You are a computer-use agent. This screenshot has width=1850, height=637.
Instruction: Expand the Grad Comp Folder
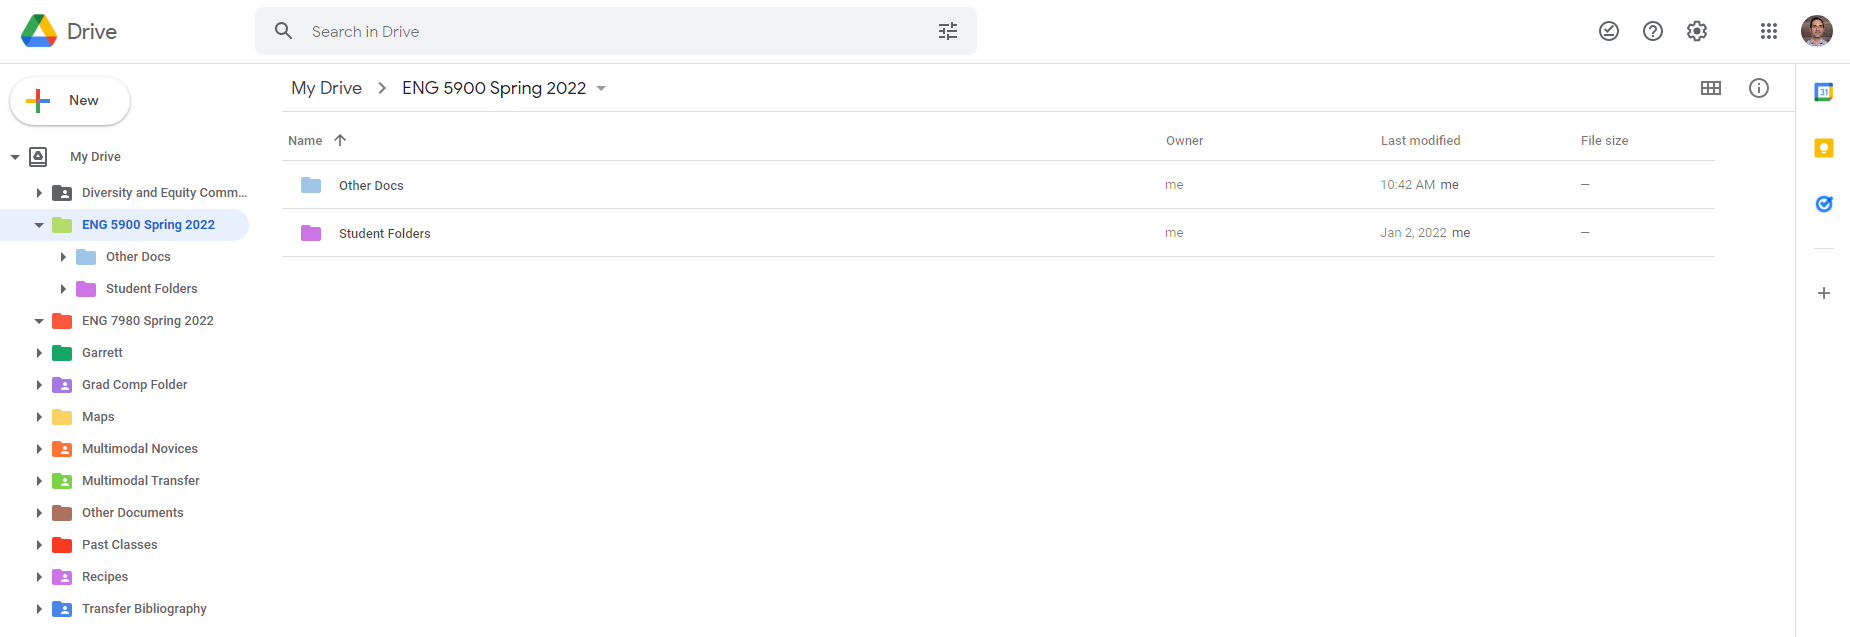click(39, 385)
